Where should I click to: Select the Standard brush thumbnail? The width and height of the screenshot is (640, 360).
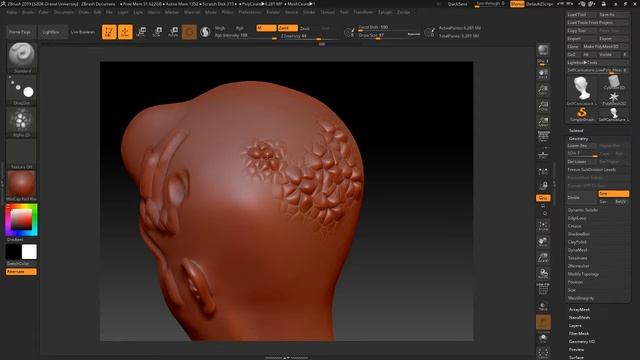tap(22, 55)
